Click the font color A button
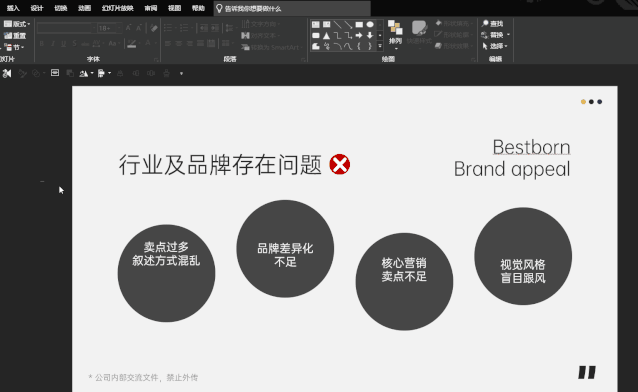Image resolution: width=638 pixels, height=392 pixels. pos(148,43)
